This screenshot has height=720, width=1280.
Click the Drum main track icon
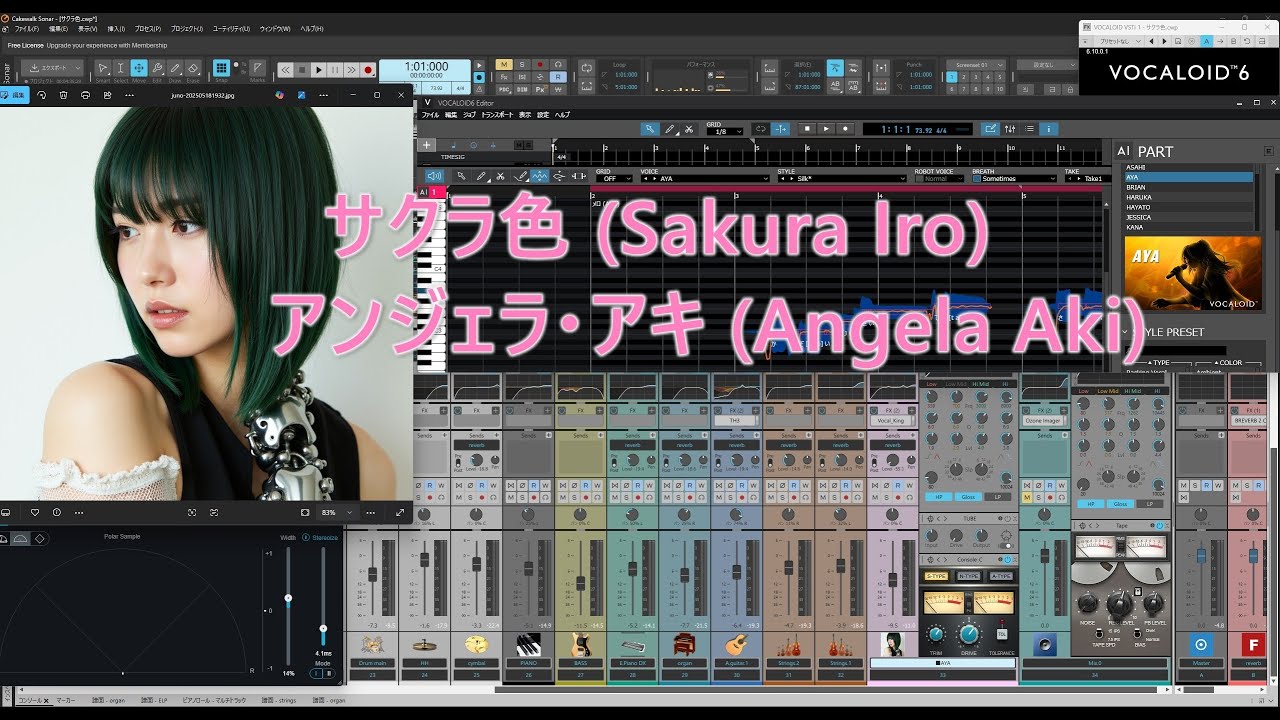click(372, 645)
